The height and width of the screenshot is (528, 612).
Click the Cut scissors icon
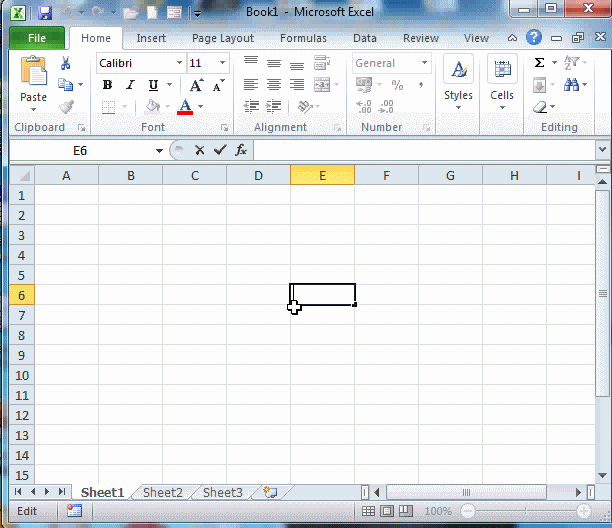point(66,63)
